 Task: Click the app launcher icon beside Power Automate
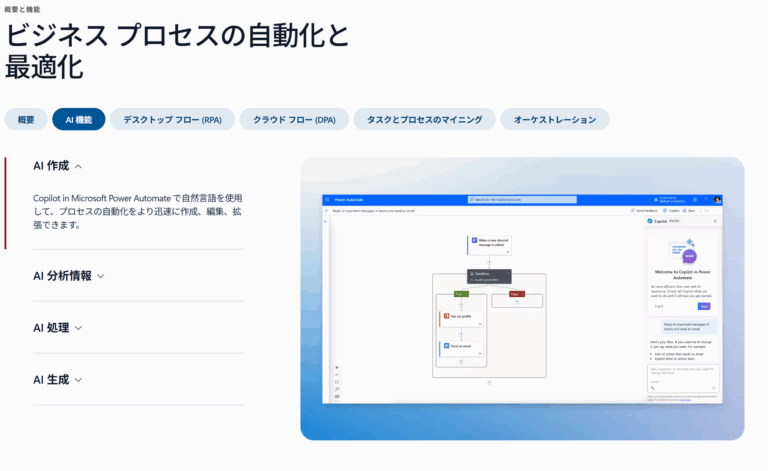click(x=328, y=200)
